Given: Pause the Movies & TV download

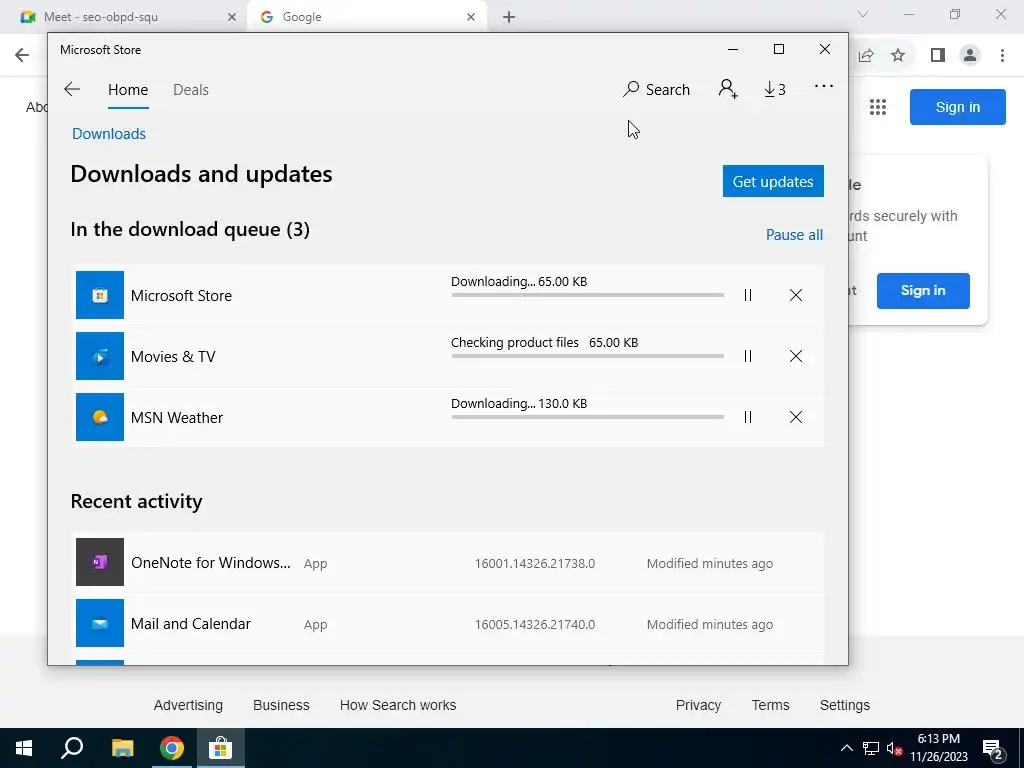Looking at the screenshot, I should click(748, 356).
